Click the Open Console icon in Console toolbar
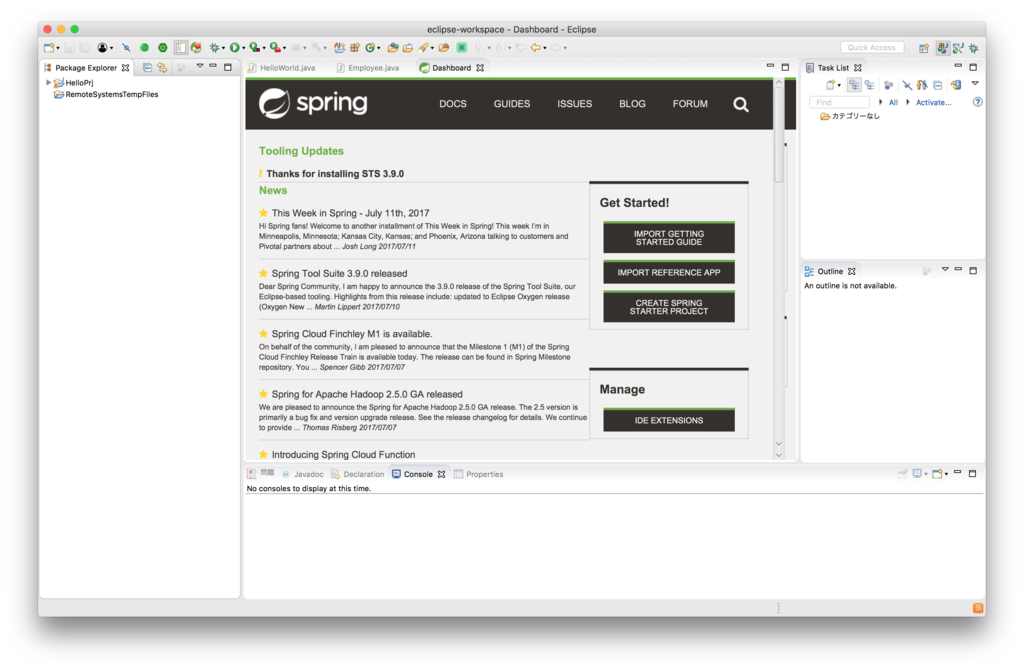The height and width of the screenshot is (671, 1024). tap(937, 474)
